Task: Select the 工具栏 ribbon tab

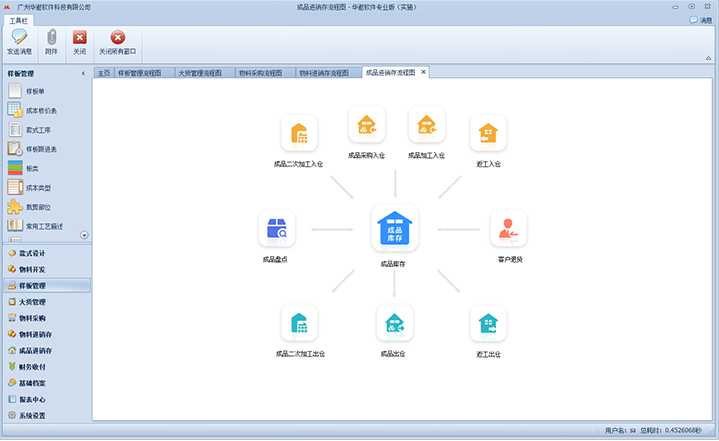Action: click(18, 21)
